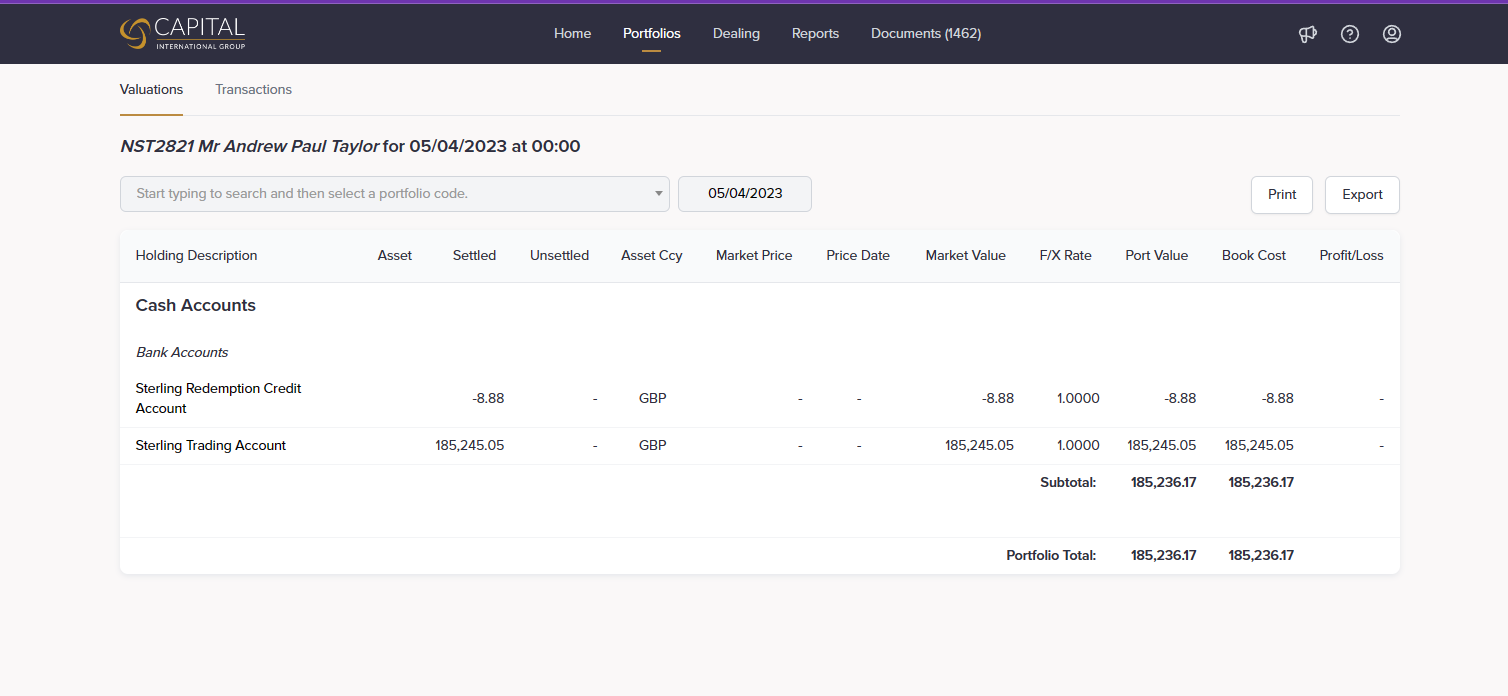The height and width of the screenshot is (696, 1508).
Task: Open the Dealing menu item
Action: pyautogui.click(x=736, y=34)
